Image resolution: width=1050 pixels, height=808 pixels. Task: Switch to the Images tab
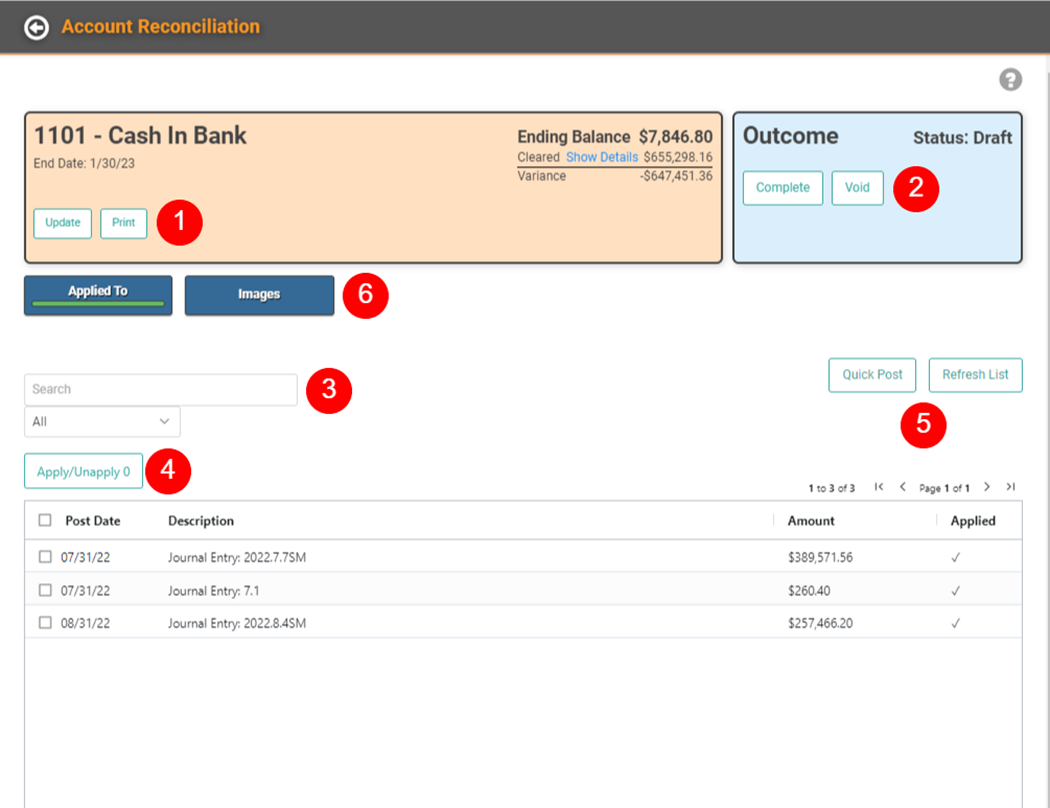[259, 295]
